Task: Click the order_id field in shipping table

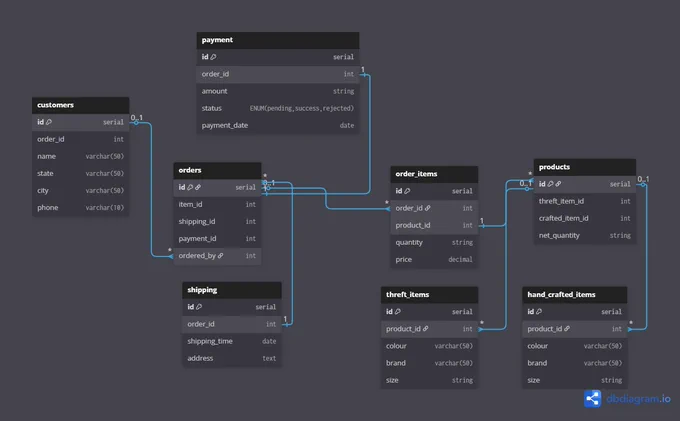Action: click(x=232, y=324)
